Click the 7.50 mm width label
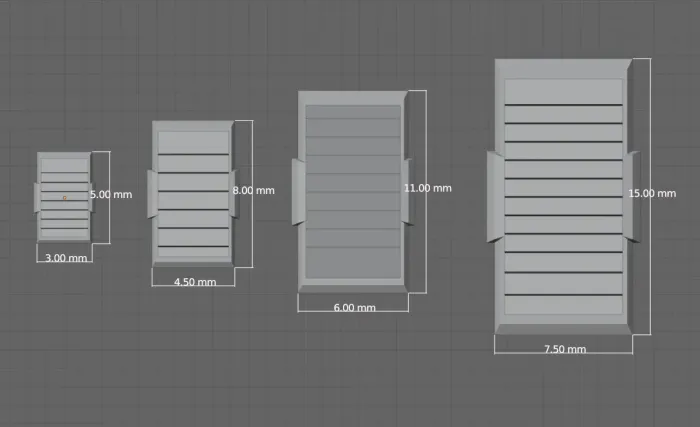700x427 pixels. [x=565, y=349]
